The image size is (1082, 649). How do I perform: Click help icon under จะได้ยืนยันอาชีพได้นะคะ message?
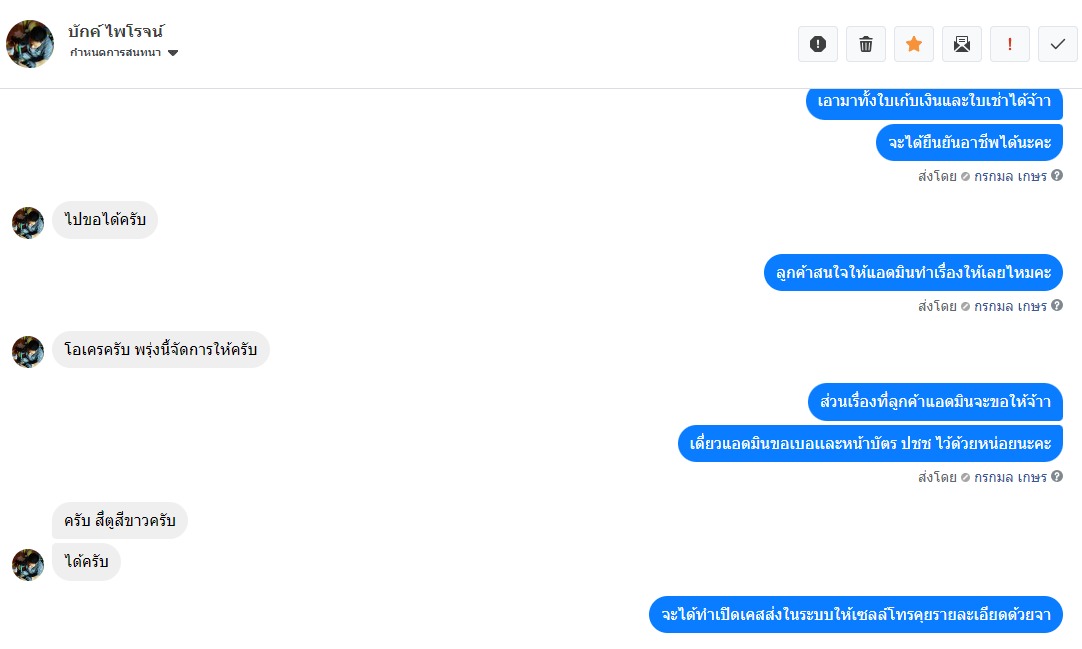click(x=1056, y=176)
